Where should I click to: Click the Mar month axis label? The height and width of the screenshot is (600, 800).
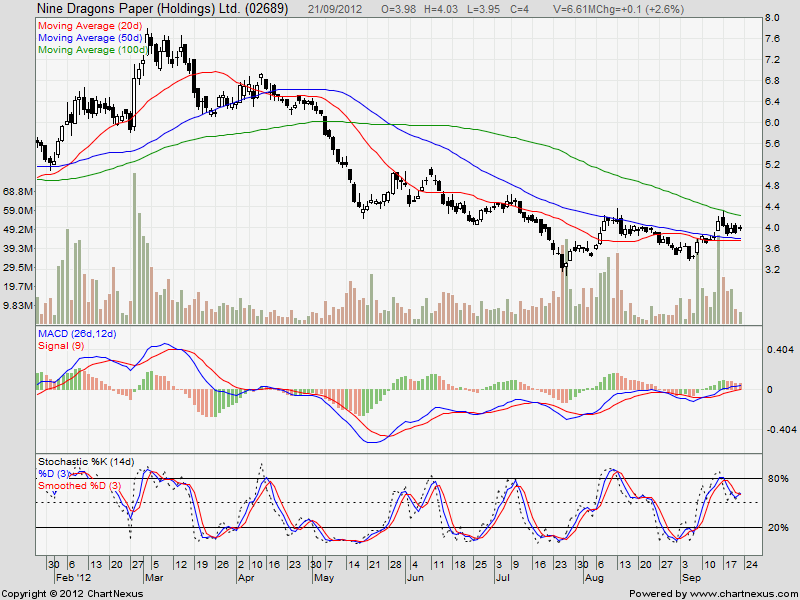pyautogui.click(x=154, y=578)
